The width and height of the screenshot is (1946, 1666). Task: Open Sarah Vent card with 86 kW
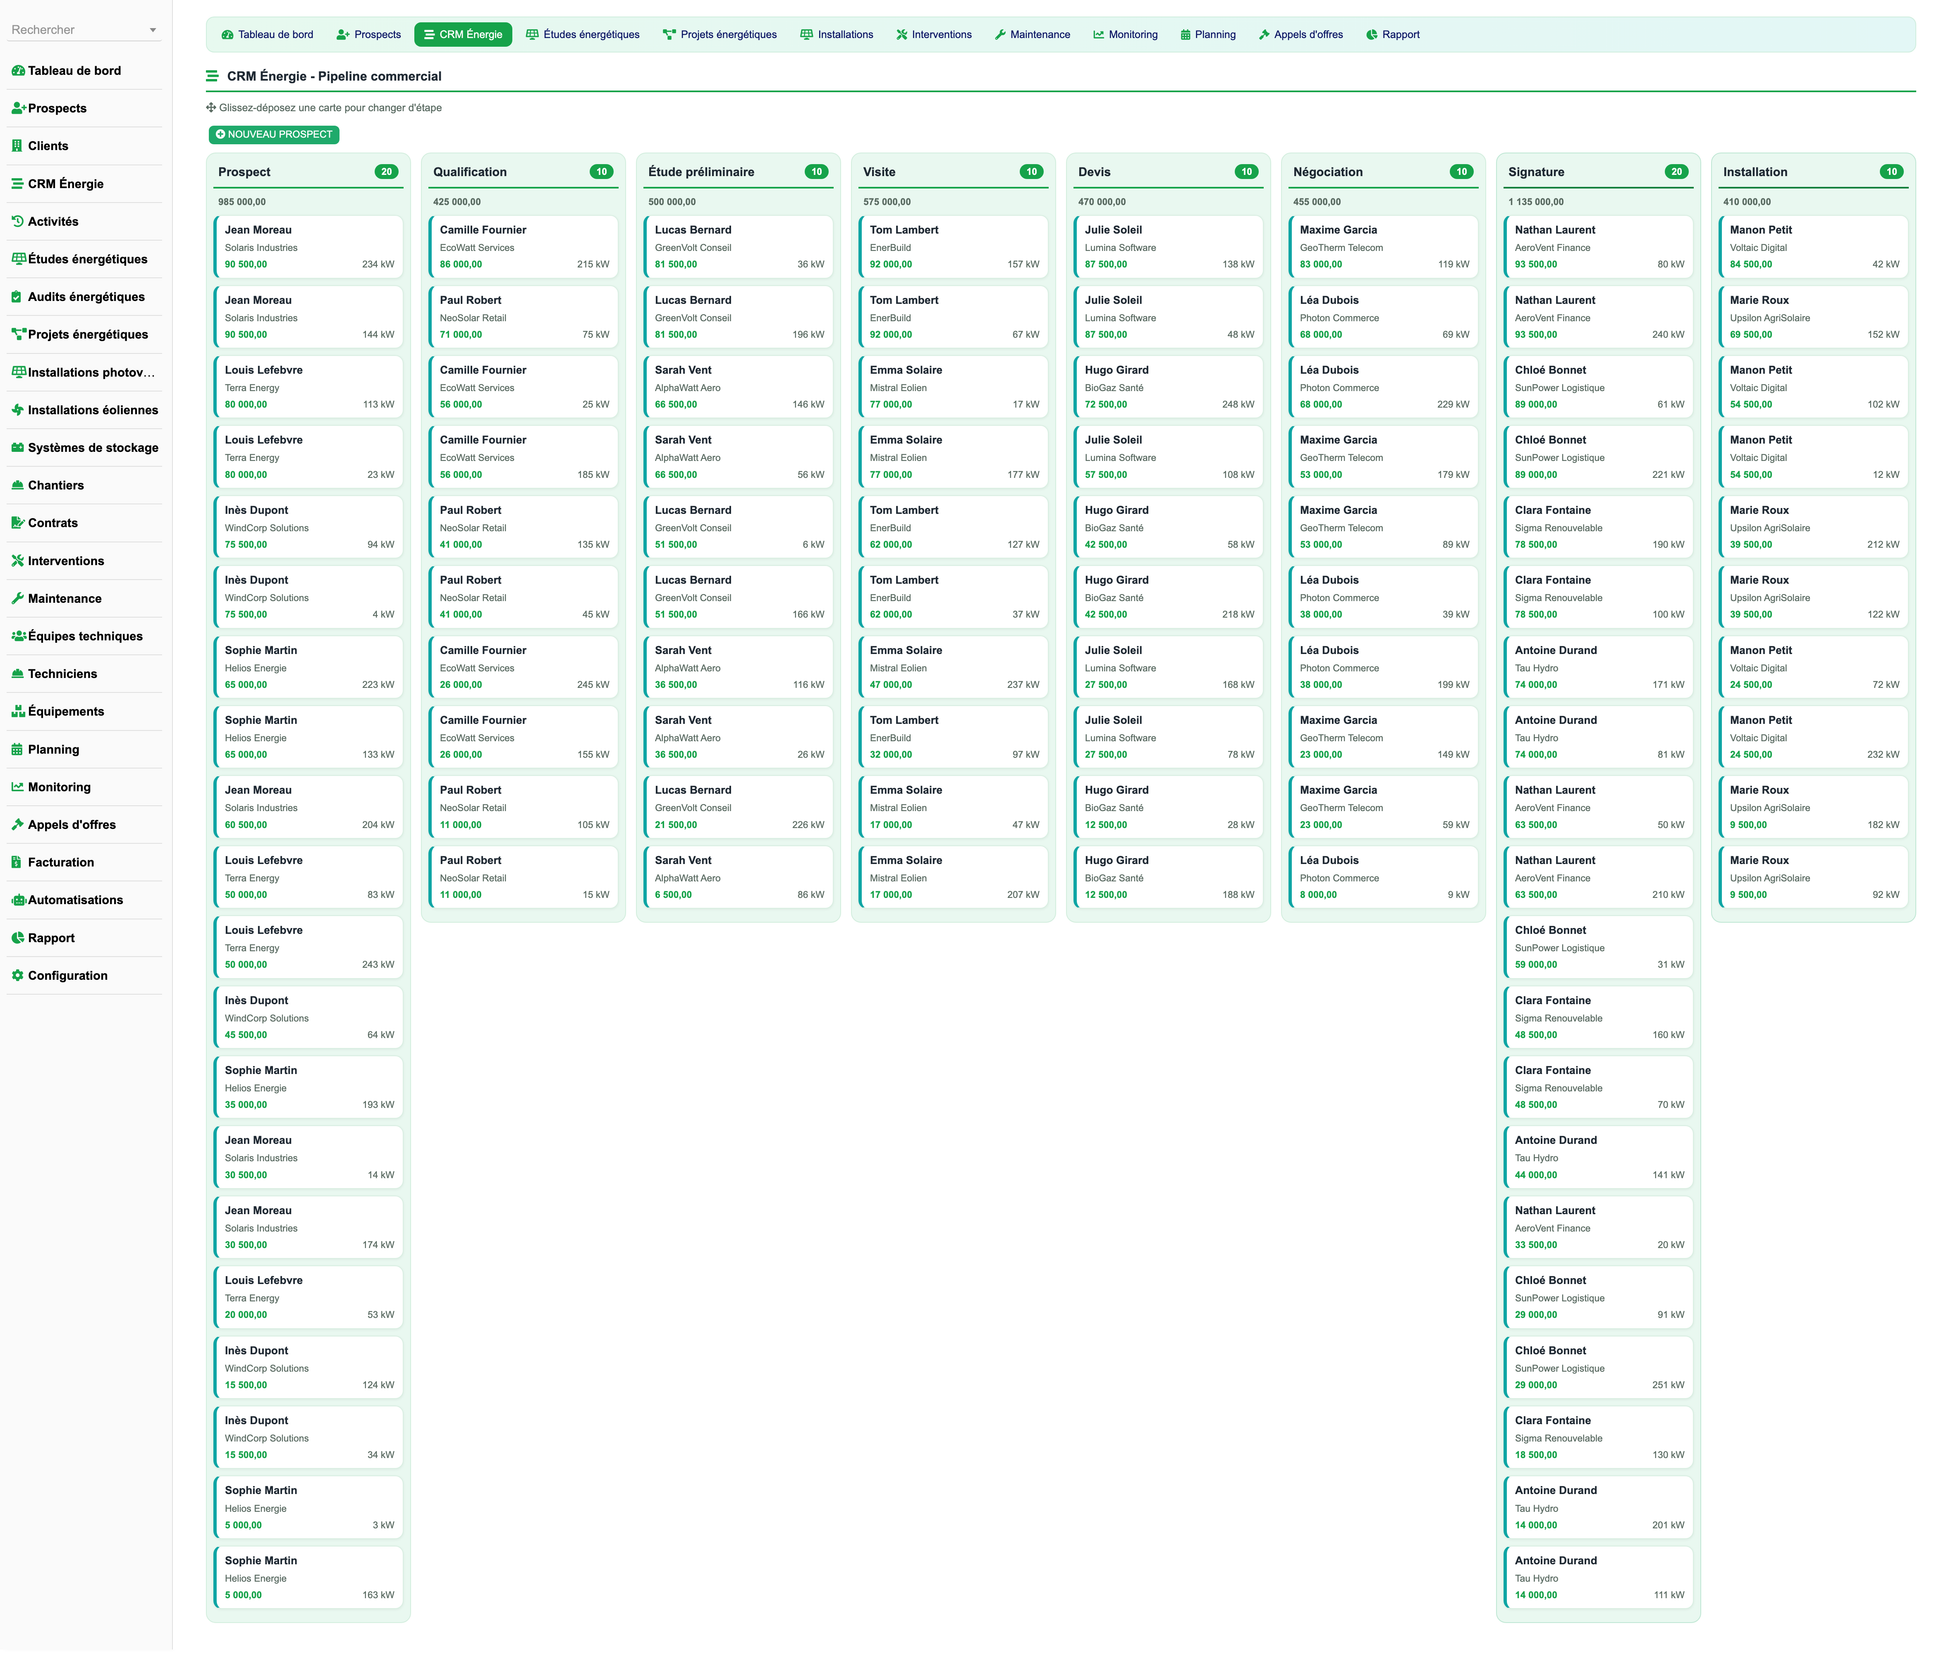(x=739, y=877)
